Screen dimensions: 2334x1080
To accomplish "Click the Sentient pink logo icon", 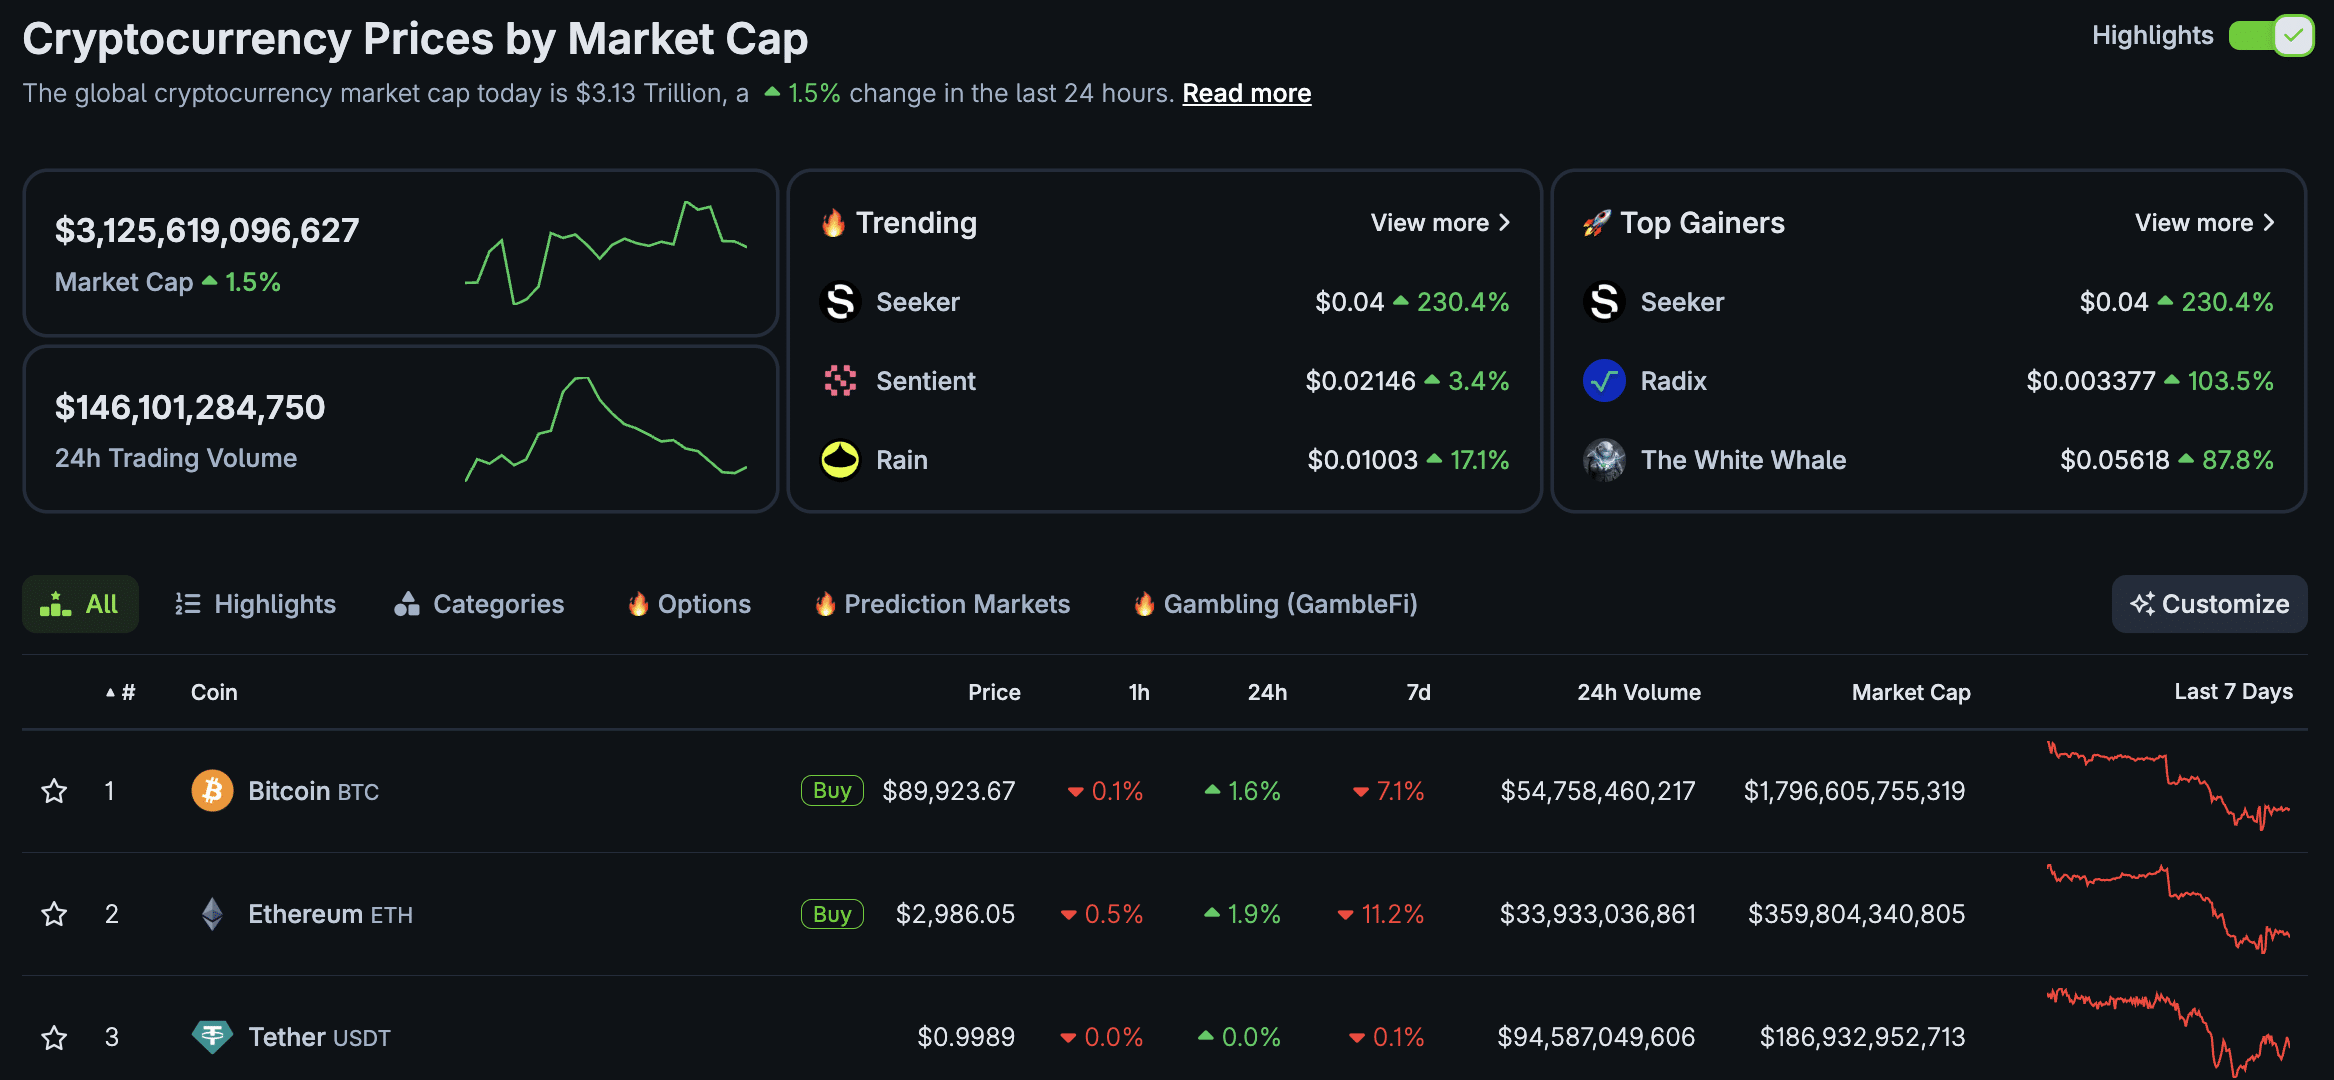I will click(x=840, y=381).
